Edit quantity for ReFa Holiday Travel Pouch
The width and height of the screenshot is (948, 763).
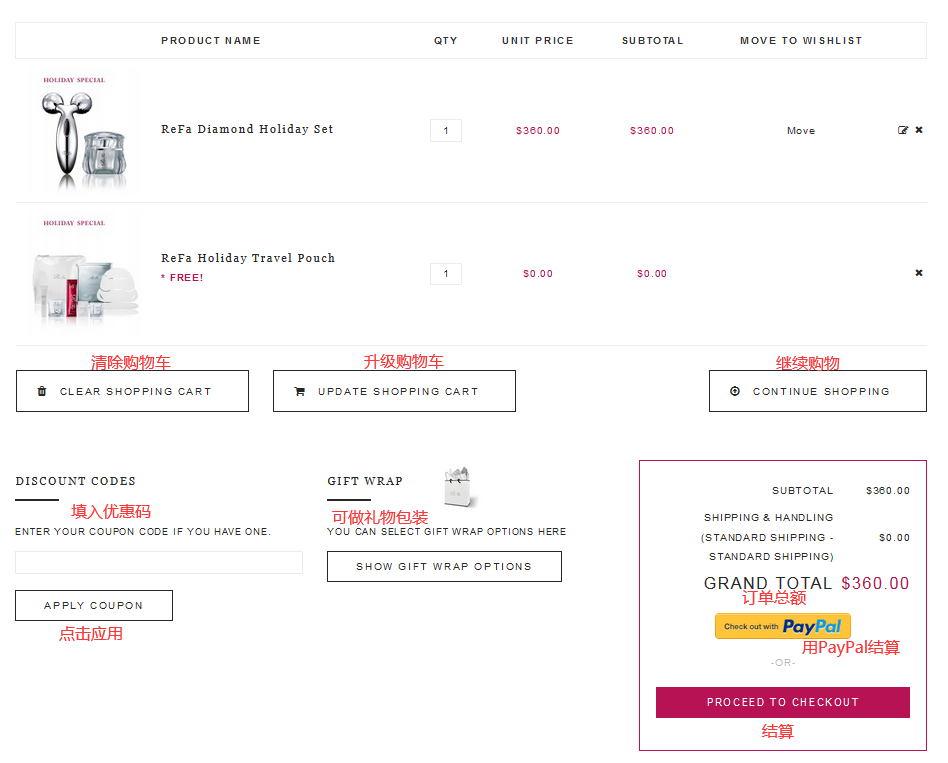point(446,273)
